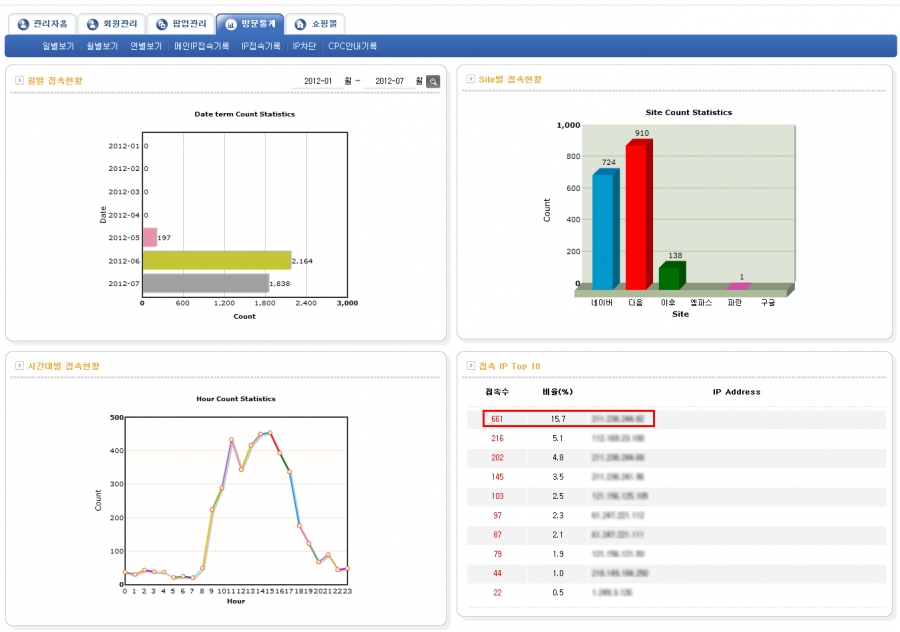Open the IP차단 page
Viewport: 900px width, 632px height.
(304, 46)
